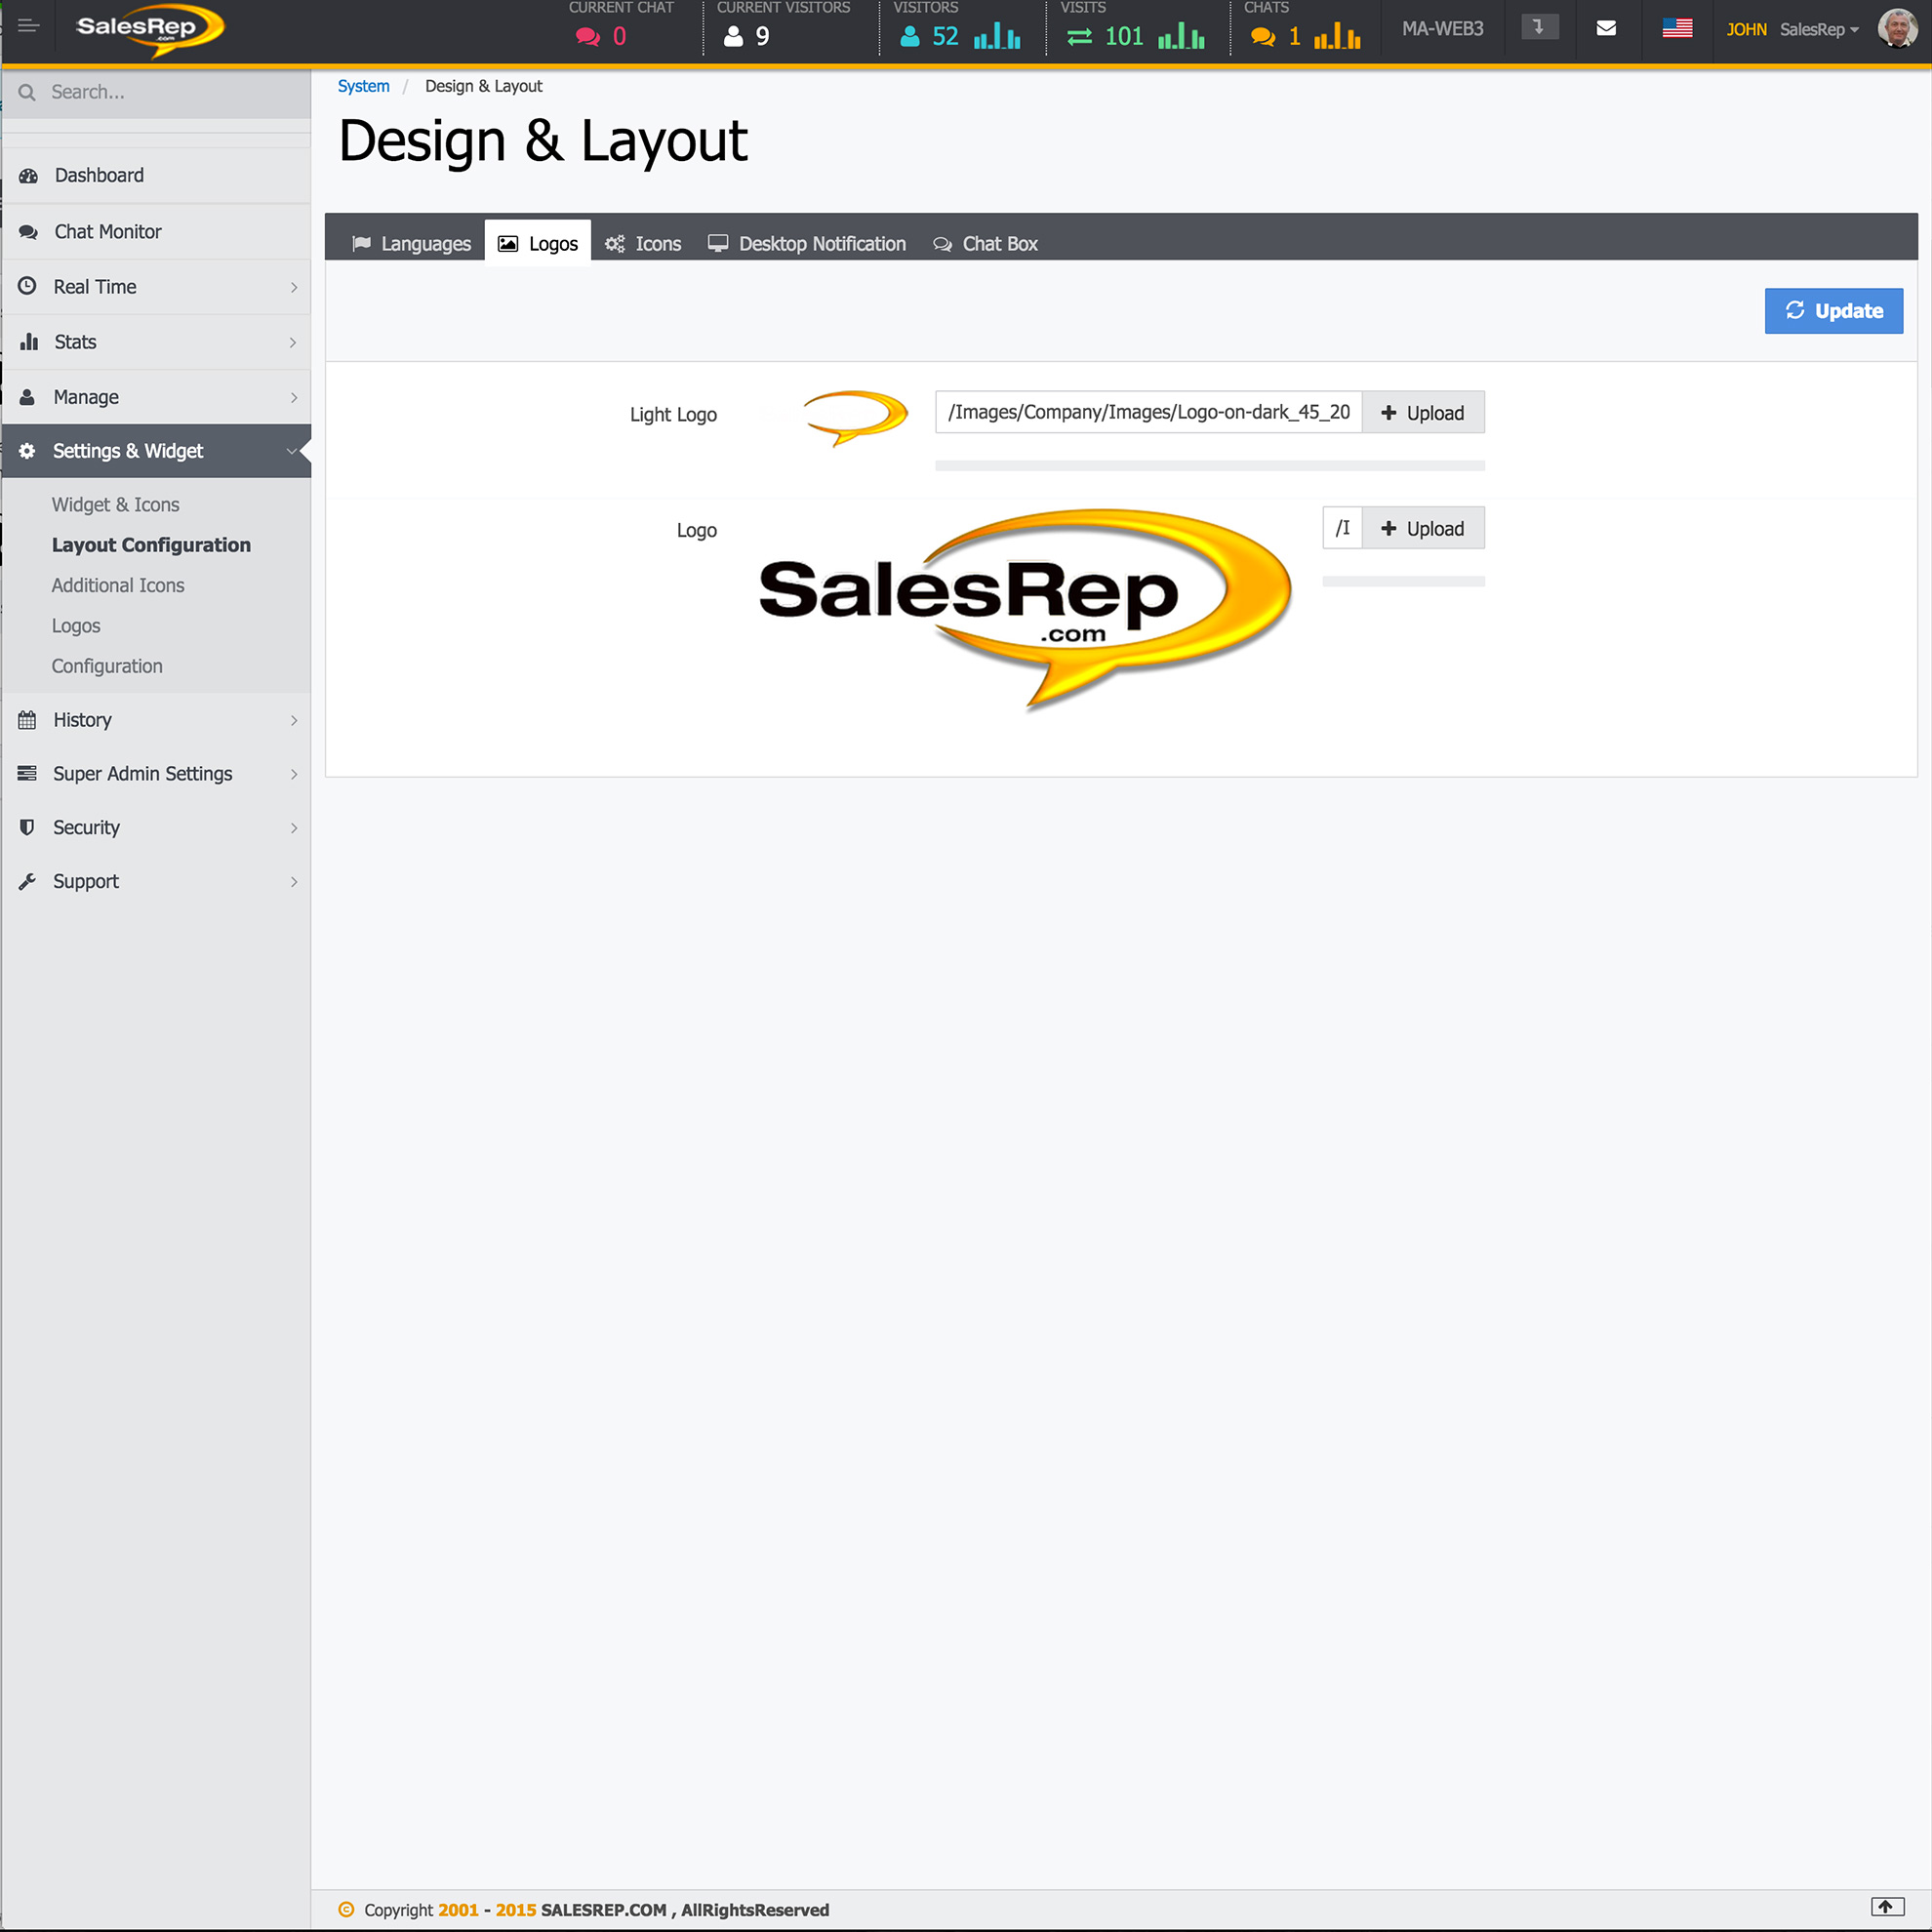Click Upload button for Light Logo
The image size is (1932, 1932).
tap(1423, 412)
